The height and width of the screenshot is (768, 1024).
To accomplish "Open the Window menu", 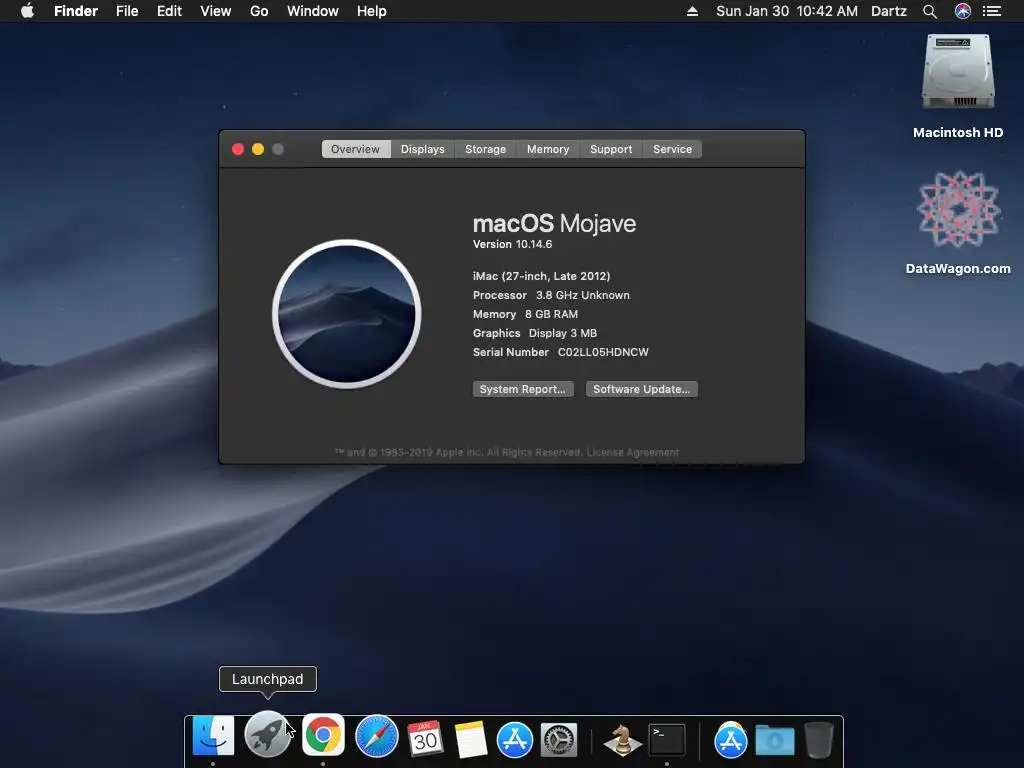I will click(313, 11).
